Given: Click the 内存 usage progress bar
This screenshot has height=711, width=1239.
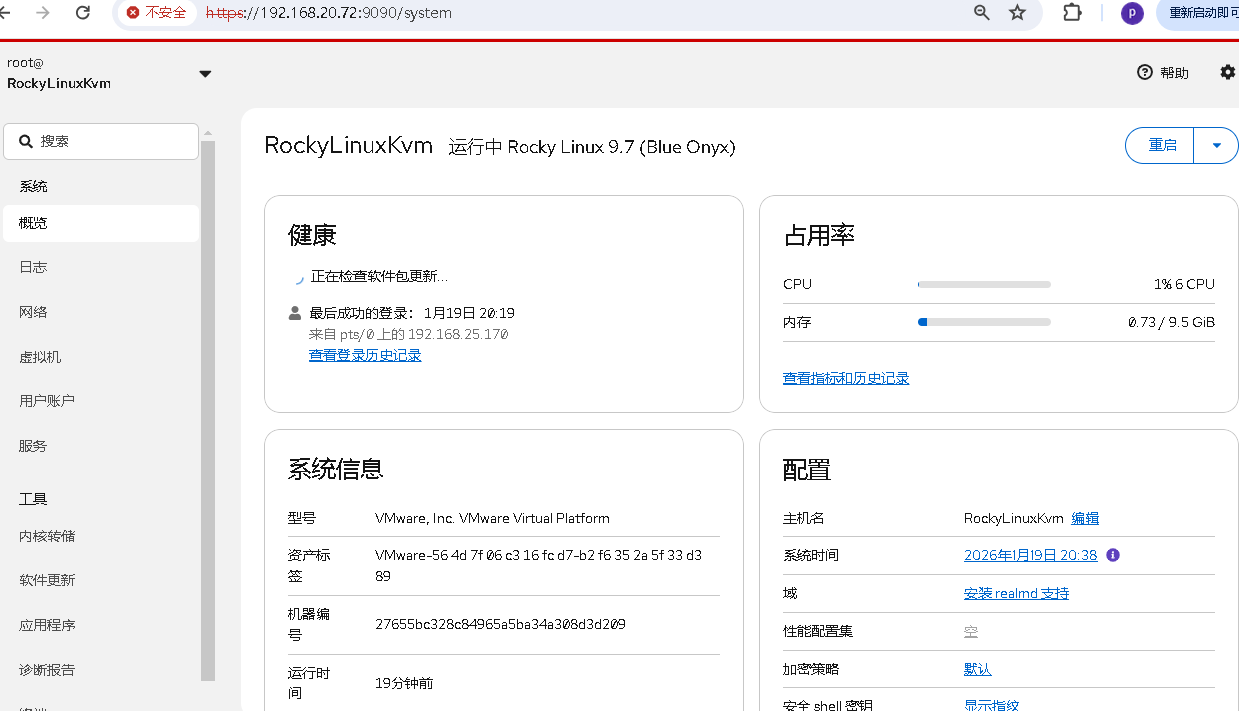Looking at the screenshot, I should 984,322.
